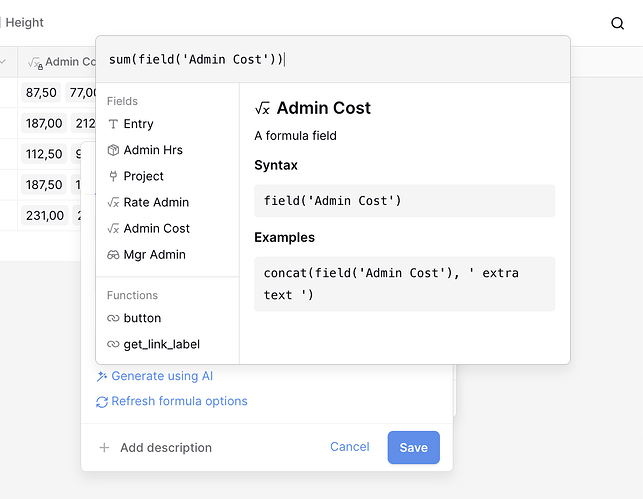Click the Admin Hrs field icon
This screenshot has width=643, height=499.
coord(113,150)
